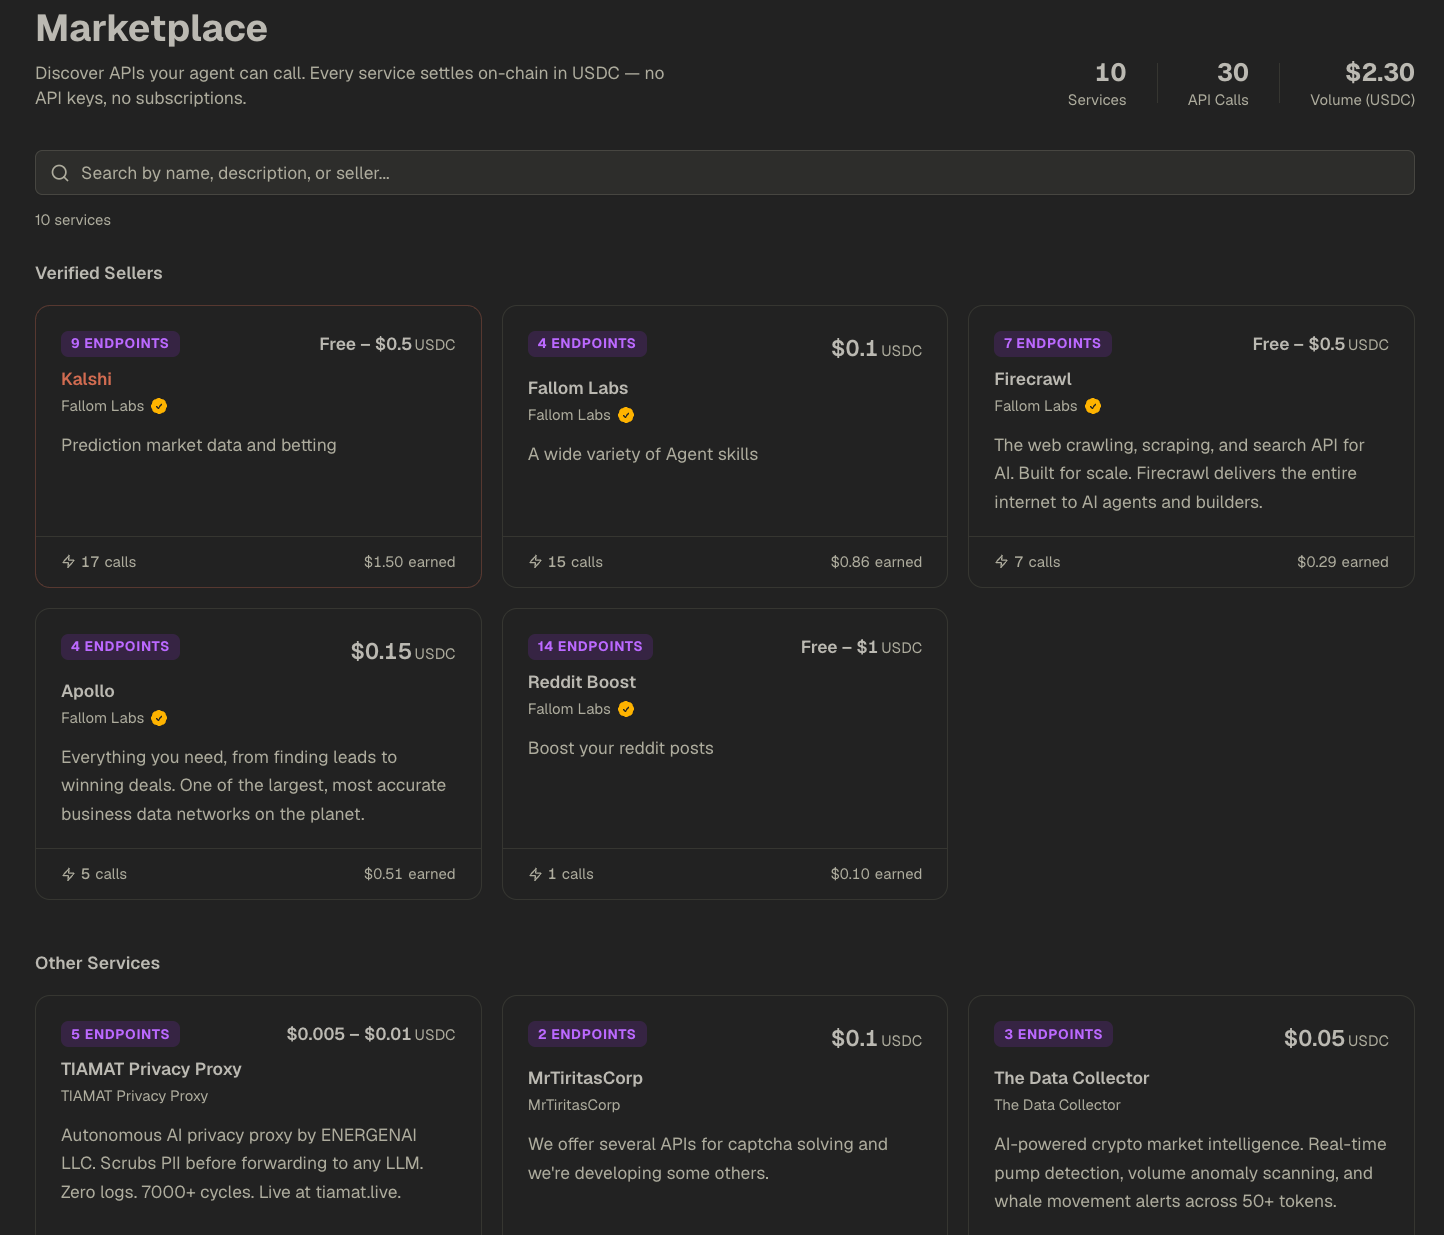Click lightning icon beside 5 calls
The height and width of the screenshot is (1235, 1444).
click(69, 874)
